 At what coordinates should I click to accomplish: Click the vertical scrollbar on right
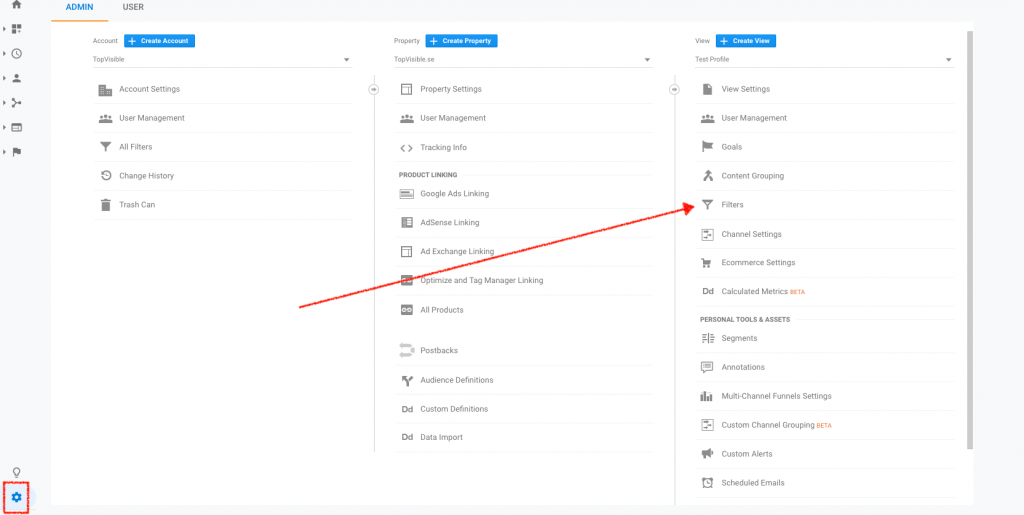click(x=970, y=240)
